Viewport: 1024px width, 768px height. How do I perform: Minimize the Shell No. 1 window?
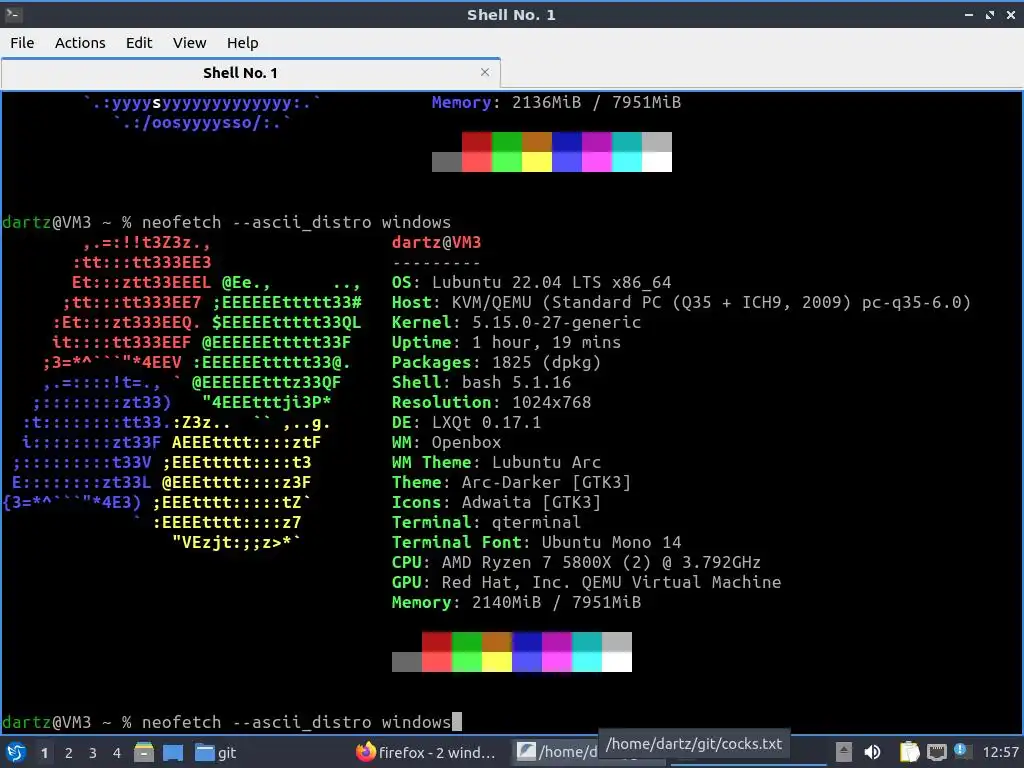[968, 15]
